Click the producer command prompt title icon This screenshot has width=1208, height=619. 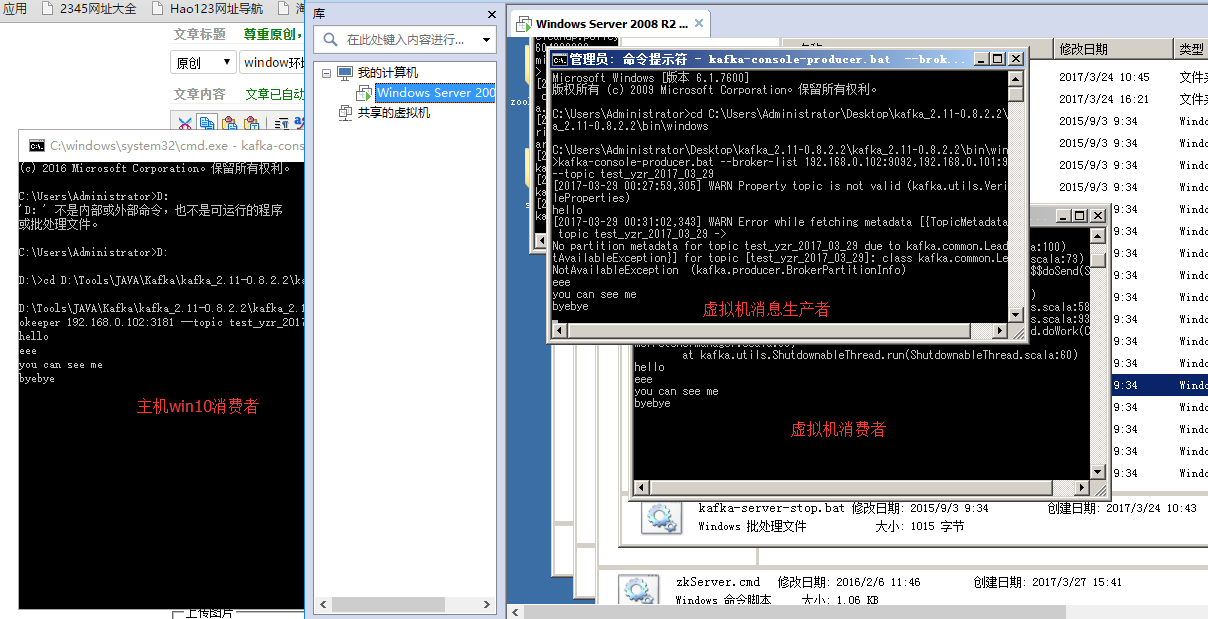tap(560, 60)
